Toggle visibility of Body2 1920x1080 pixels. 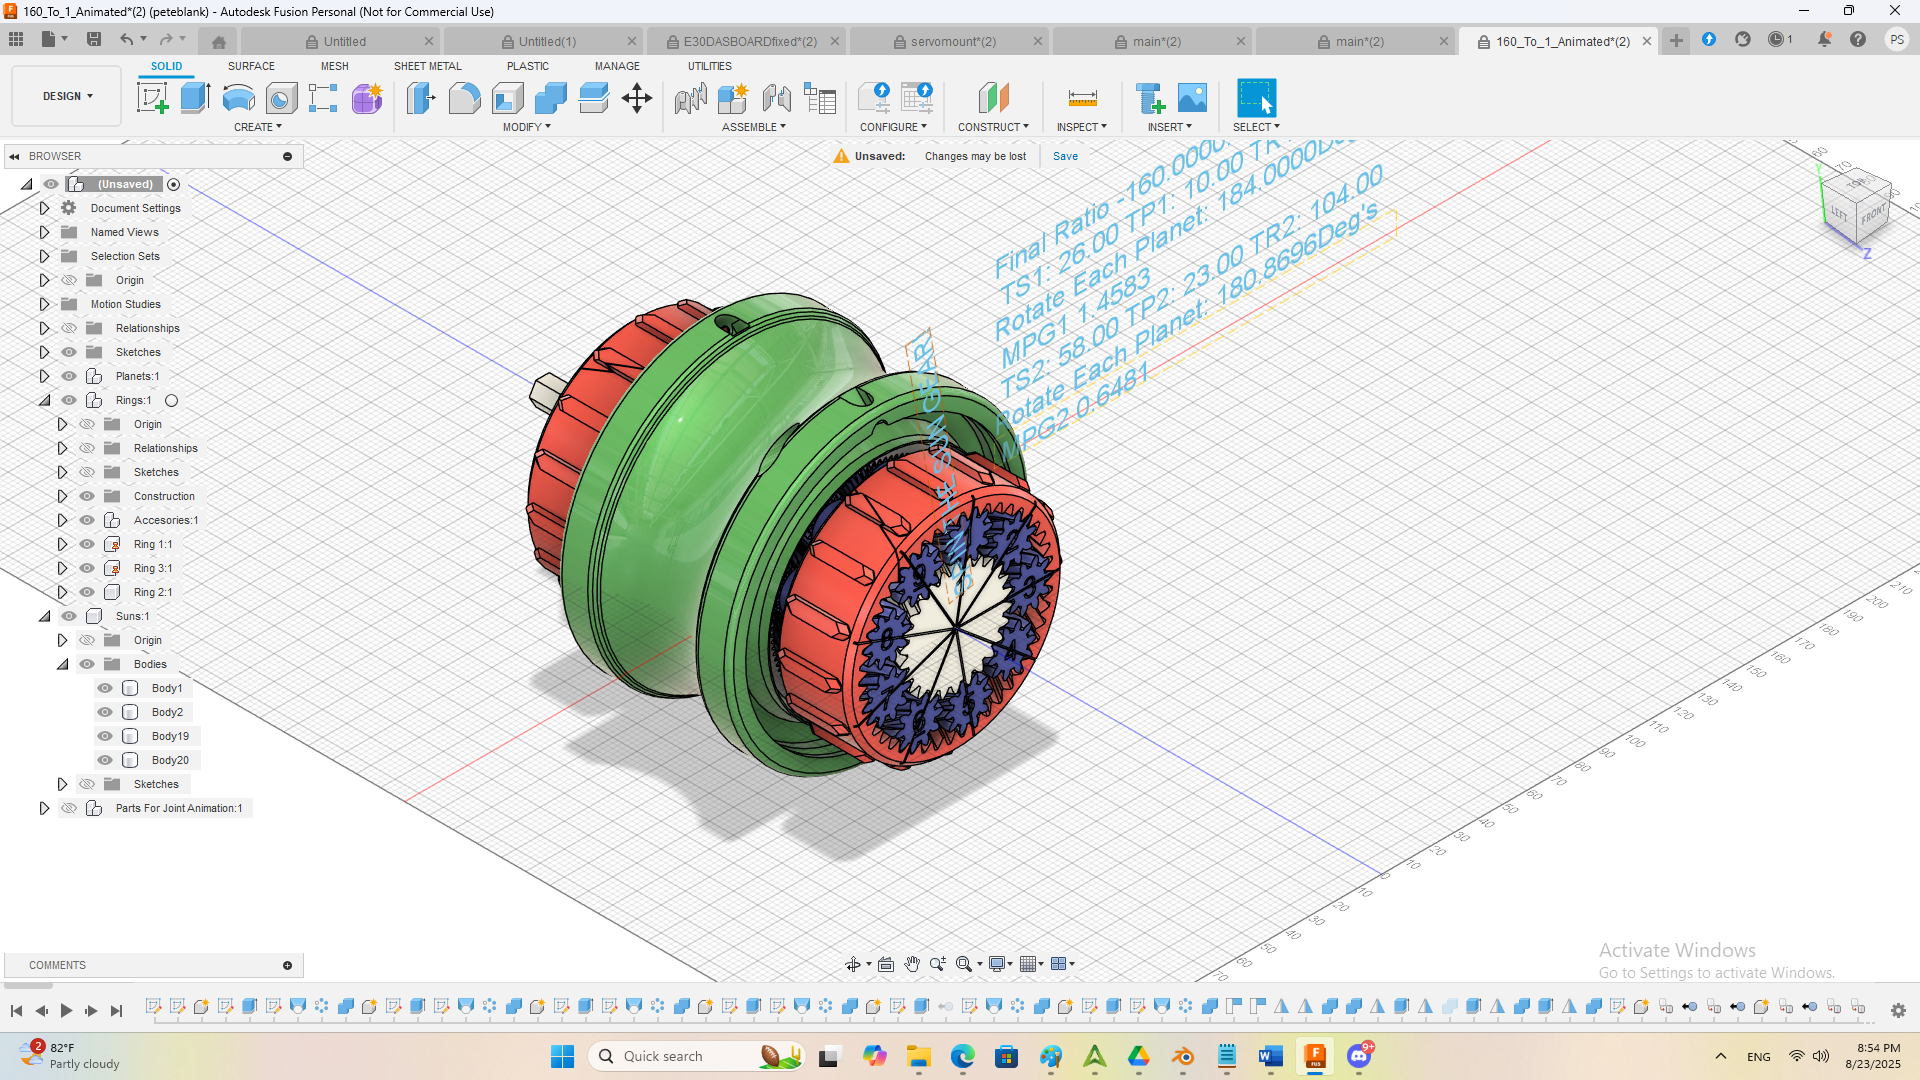105,712
